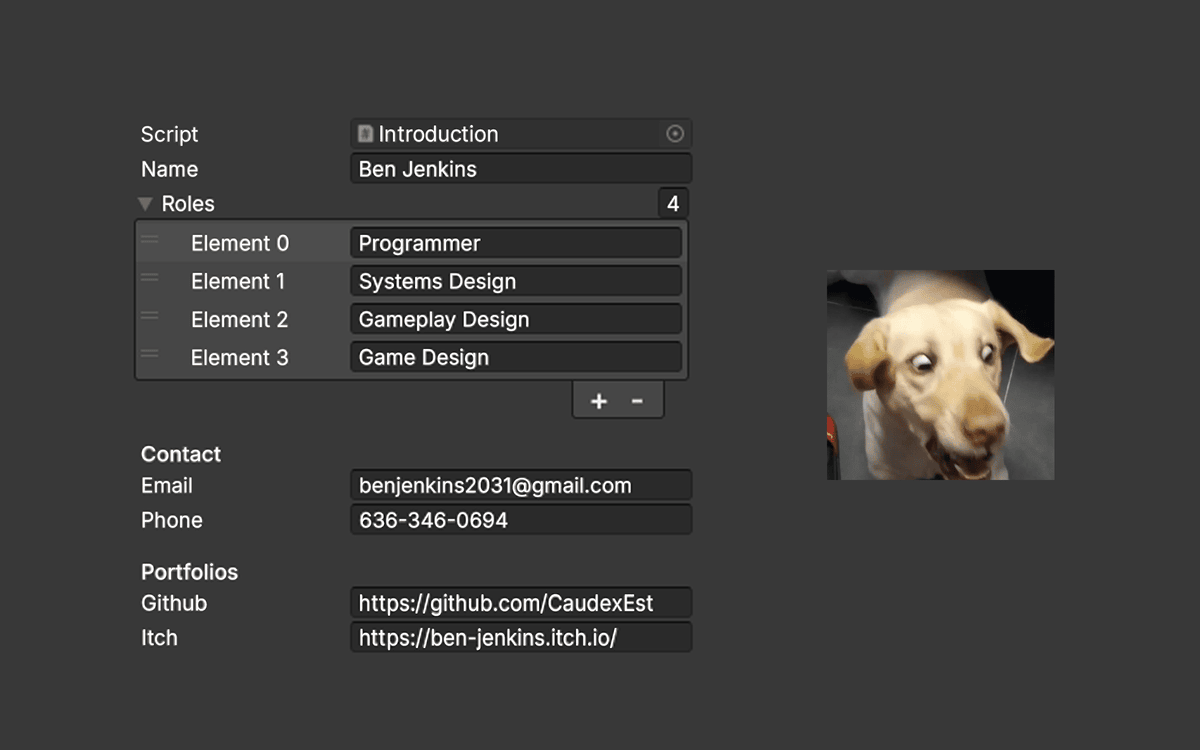Click the Systems Design role field
Image resolution: width=1200 pixels, height=750 pixels.
[516, 281]
